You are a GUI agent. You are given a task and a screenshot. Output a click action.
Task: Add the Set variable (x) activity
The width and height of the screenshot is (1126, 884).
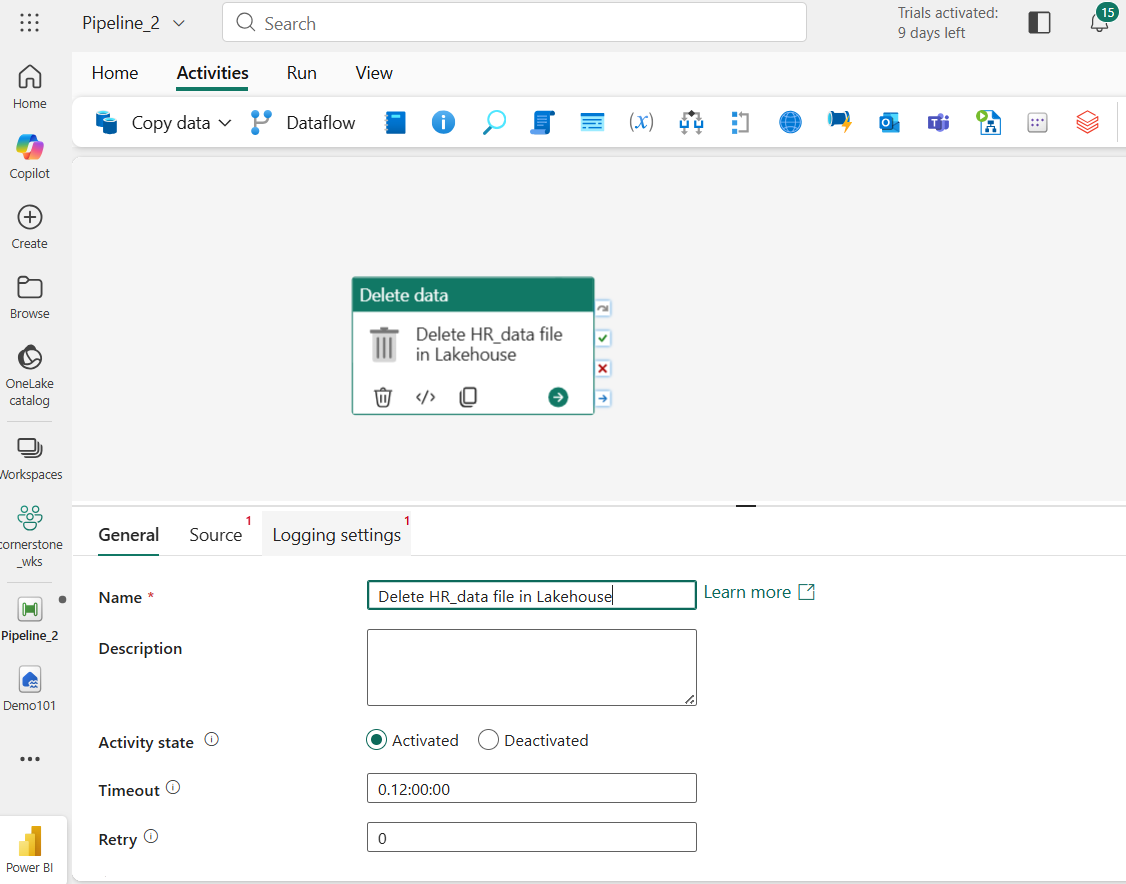point(641,123)
